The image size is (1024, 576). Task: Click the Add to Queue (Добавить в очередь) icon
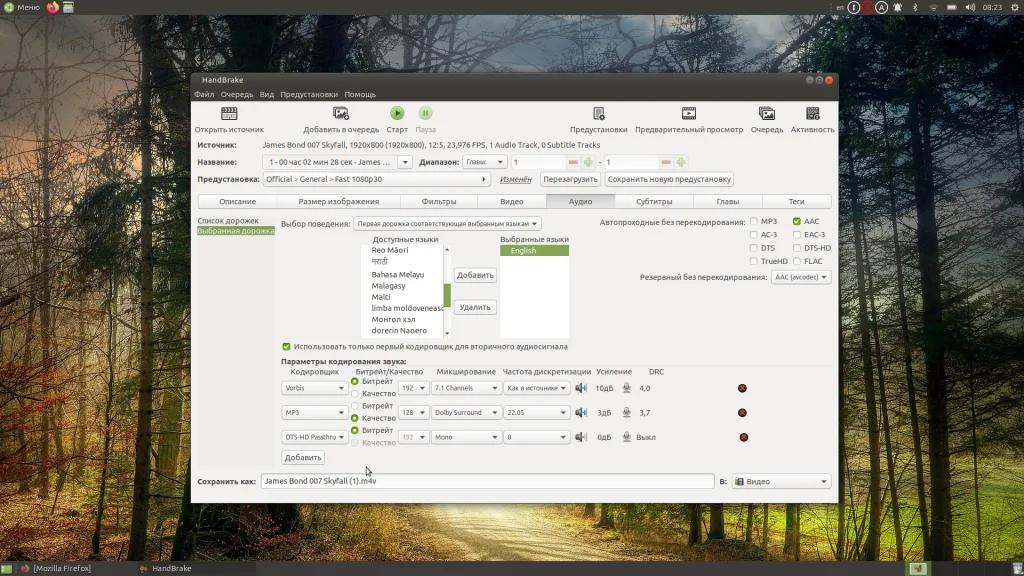pos(341,114)
